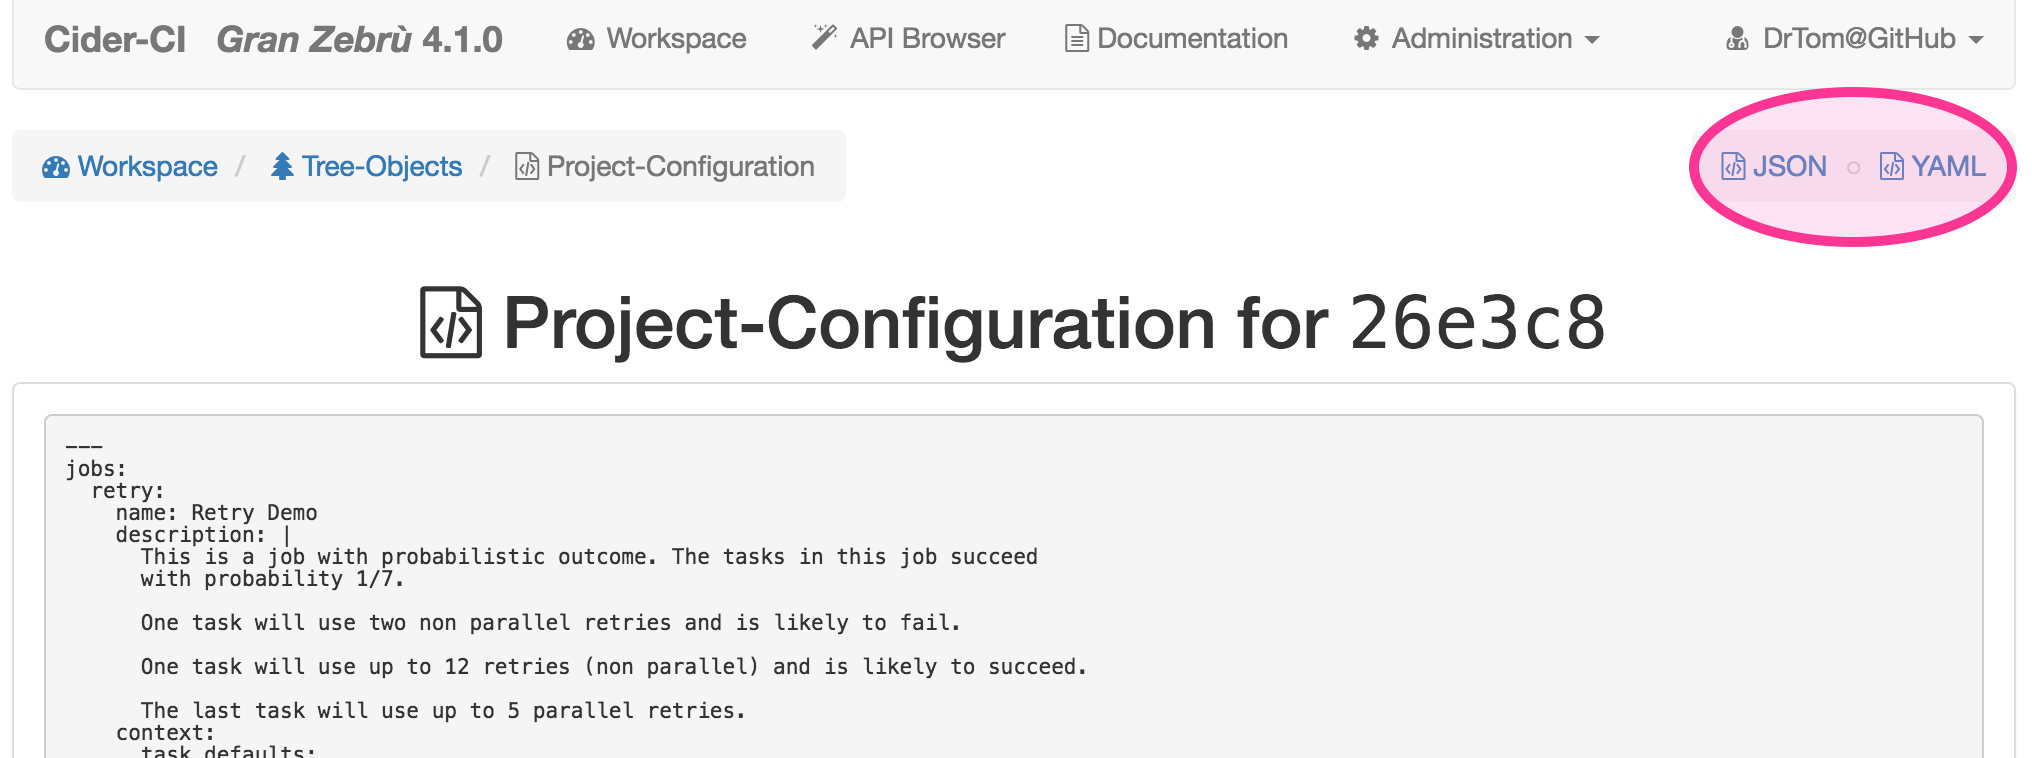The height and width of the screenshot is (758, 2032).
Task: Expand the Administration dropdown caret
Action: [x=1592, y=40]
